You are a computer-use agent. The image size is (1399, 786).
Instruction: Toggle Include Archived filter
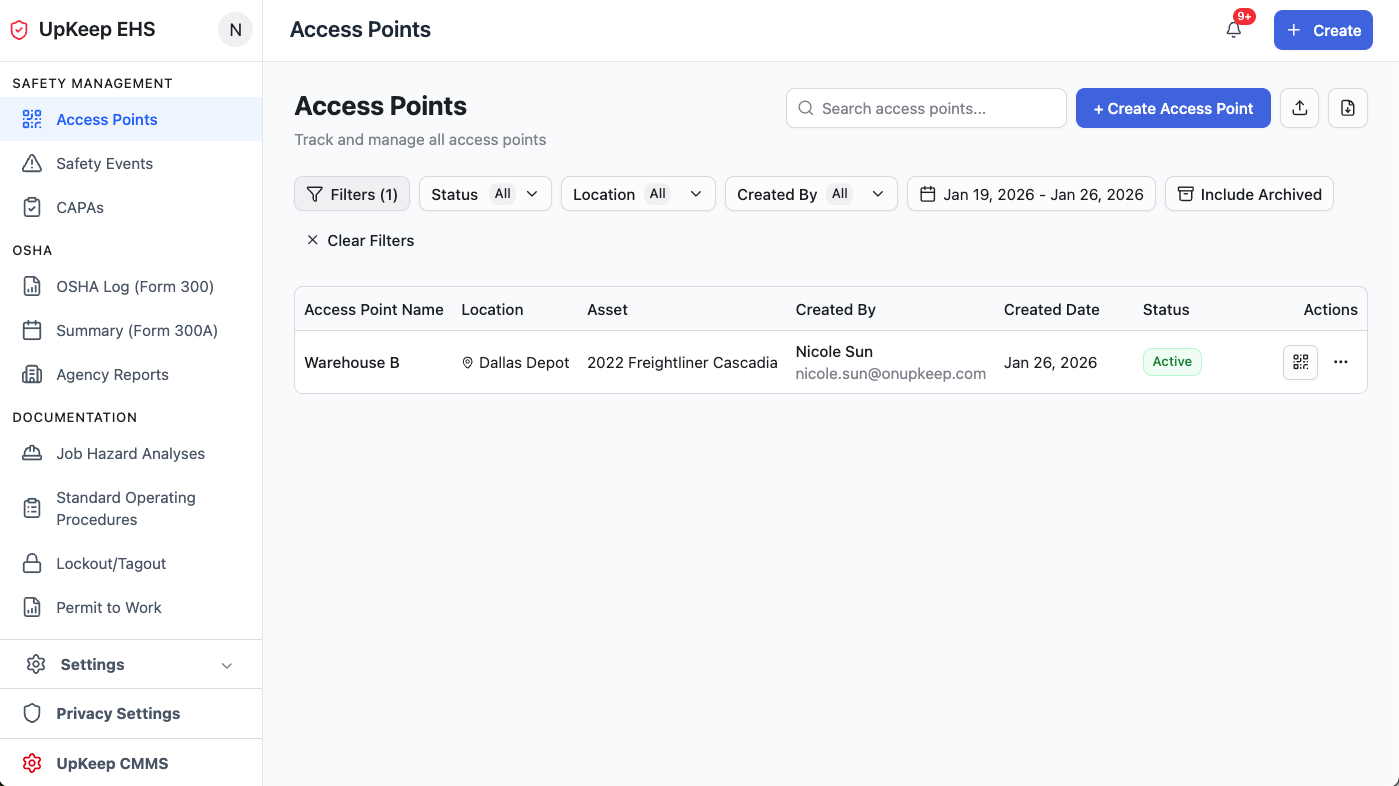point(1249,194)
